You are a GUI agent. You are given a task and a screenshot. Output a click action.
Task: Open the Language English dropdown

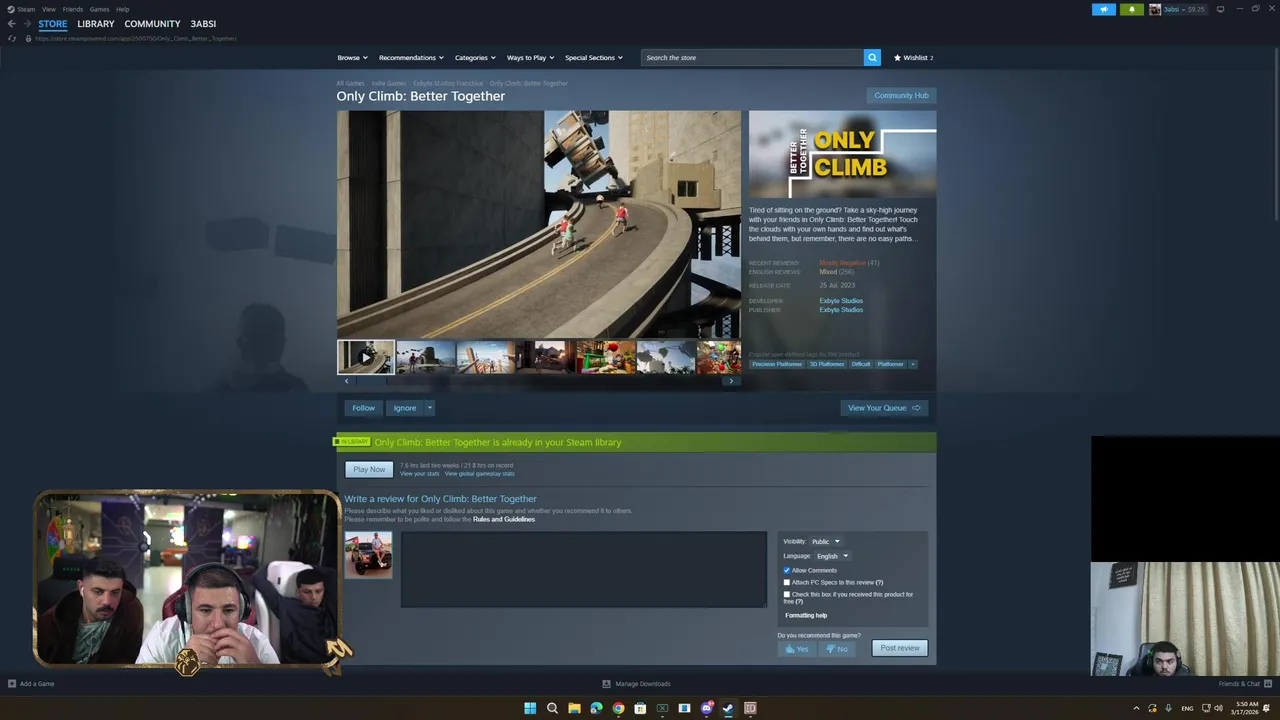click(831, 556)
